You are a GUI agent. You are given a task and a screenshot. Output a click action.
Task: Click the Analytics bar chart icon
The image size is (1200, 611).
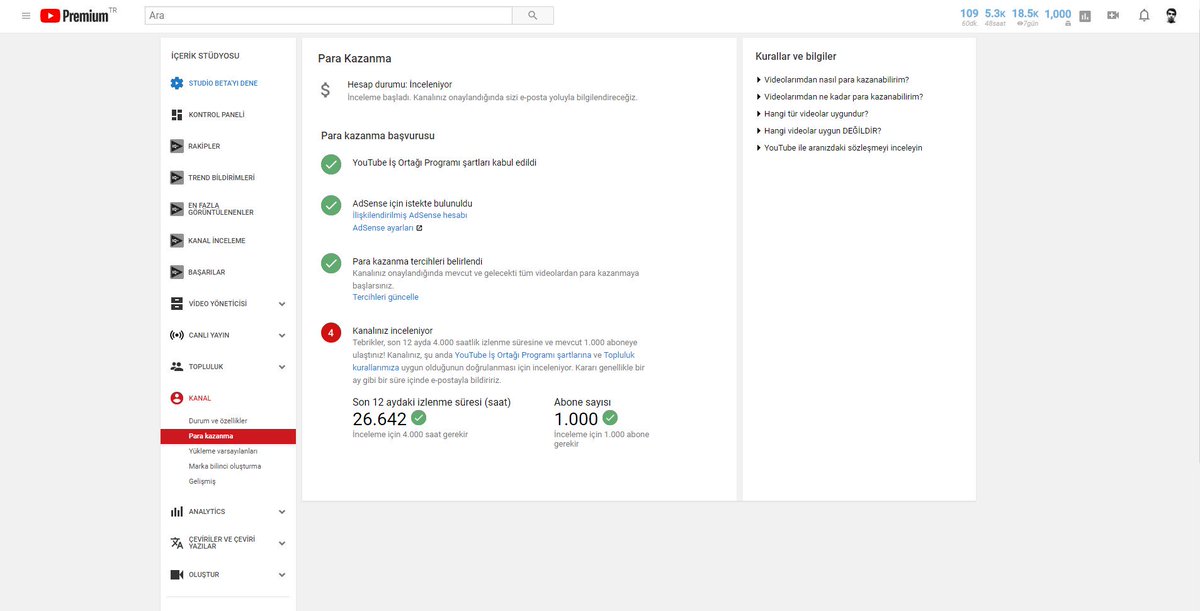pos(177,512)
